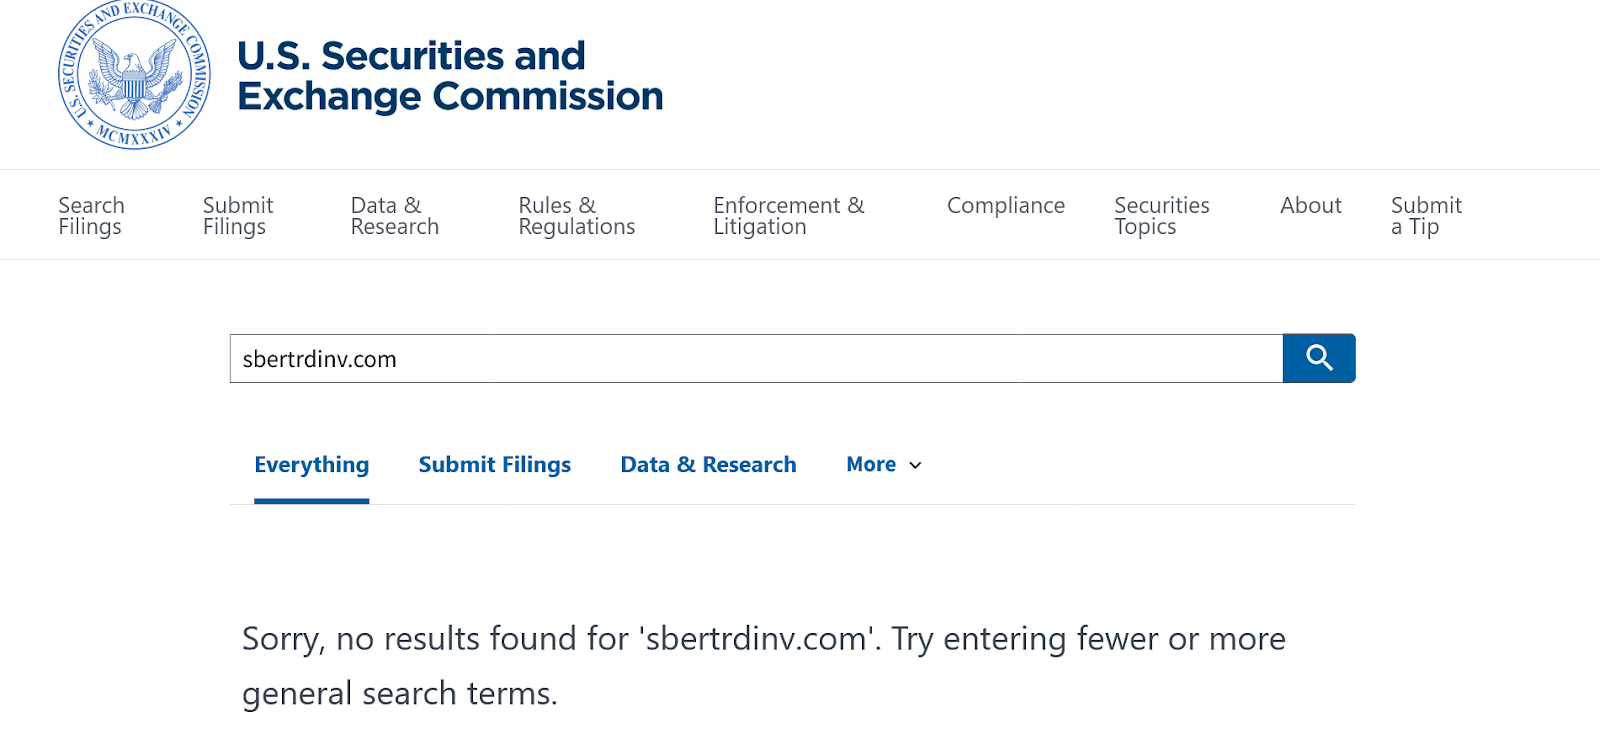Open the Enforcement & Litigation menu
The height and width of the screenshot is (734, 1600).
pos(788,216)
